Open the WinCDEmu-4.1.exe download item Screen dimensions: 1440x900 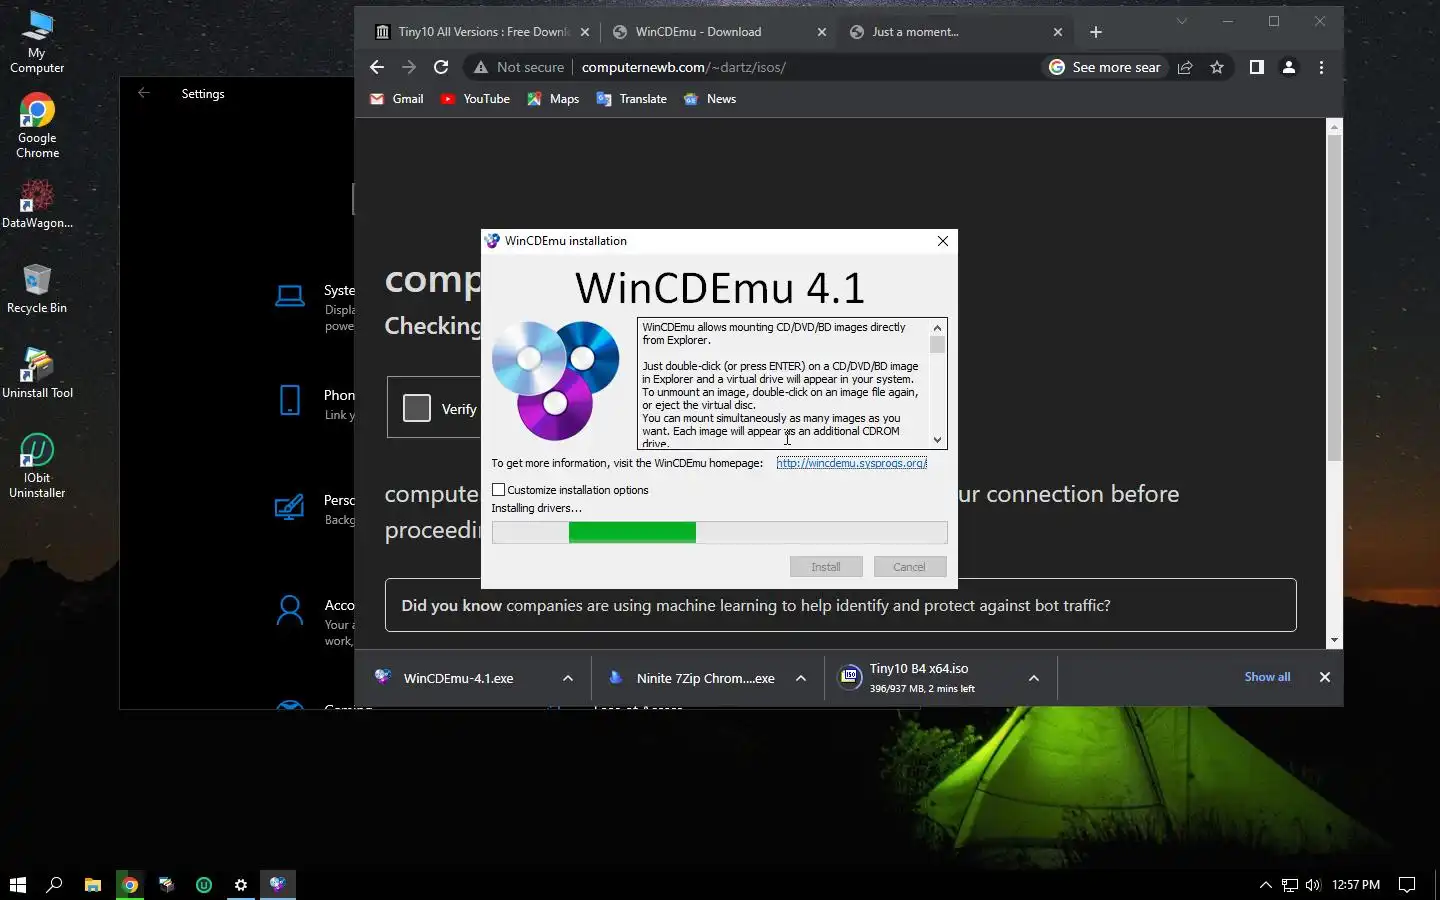coord(458,678)
